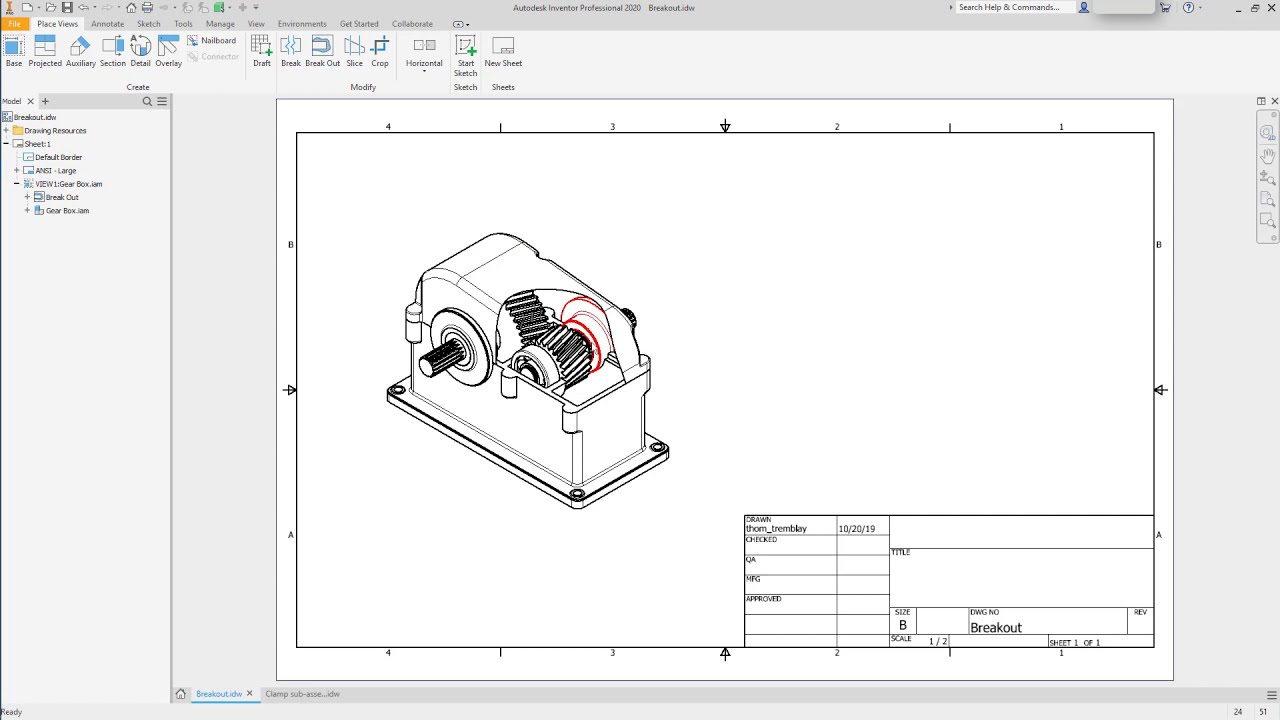Viewport: 1280px width, 720px height.
Task: Select the Draft view tool
Action: pos(261,51)
